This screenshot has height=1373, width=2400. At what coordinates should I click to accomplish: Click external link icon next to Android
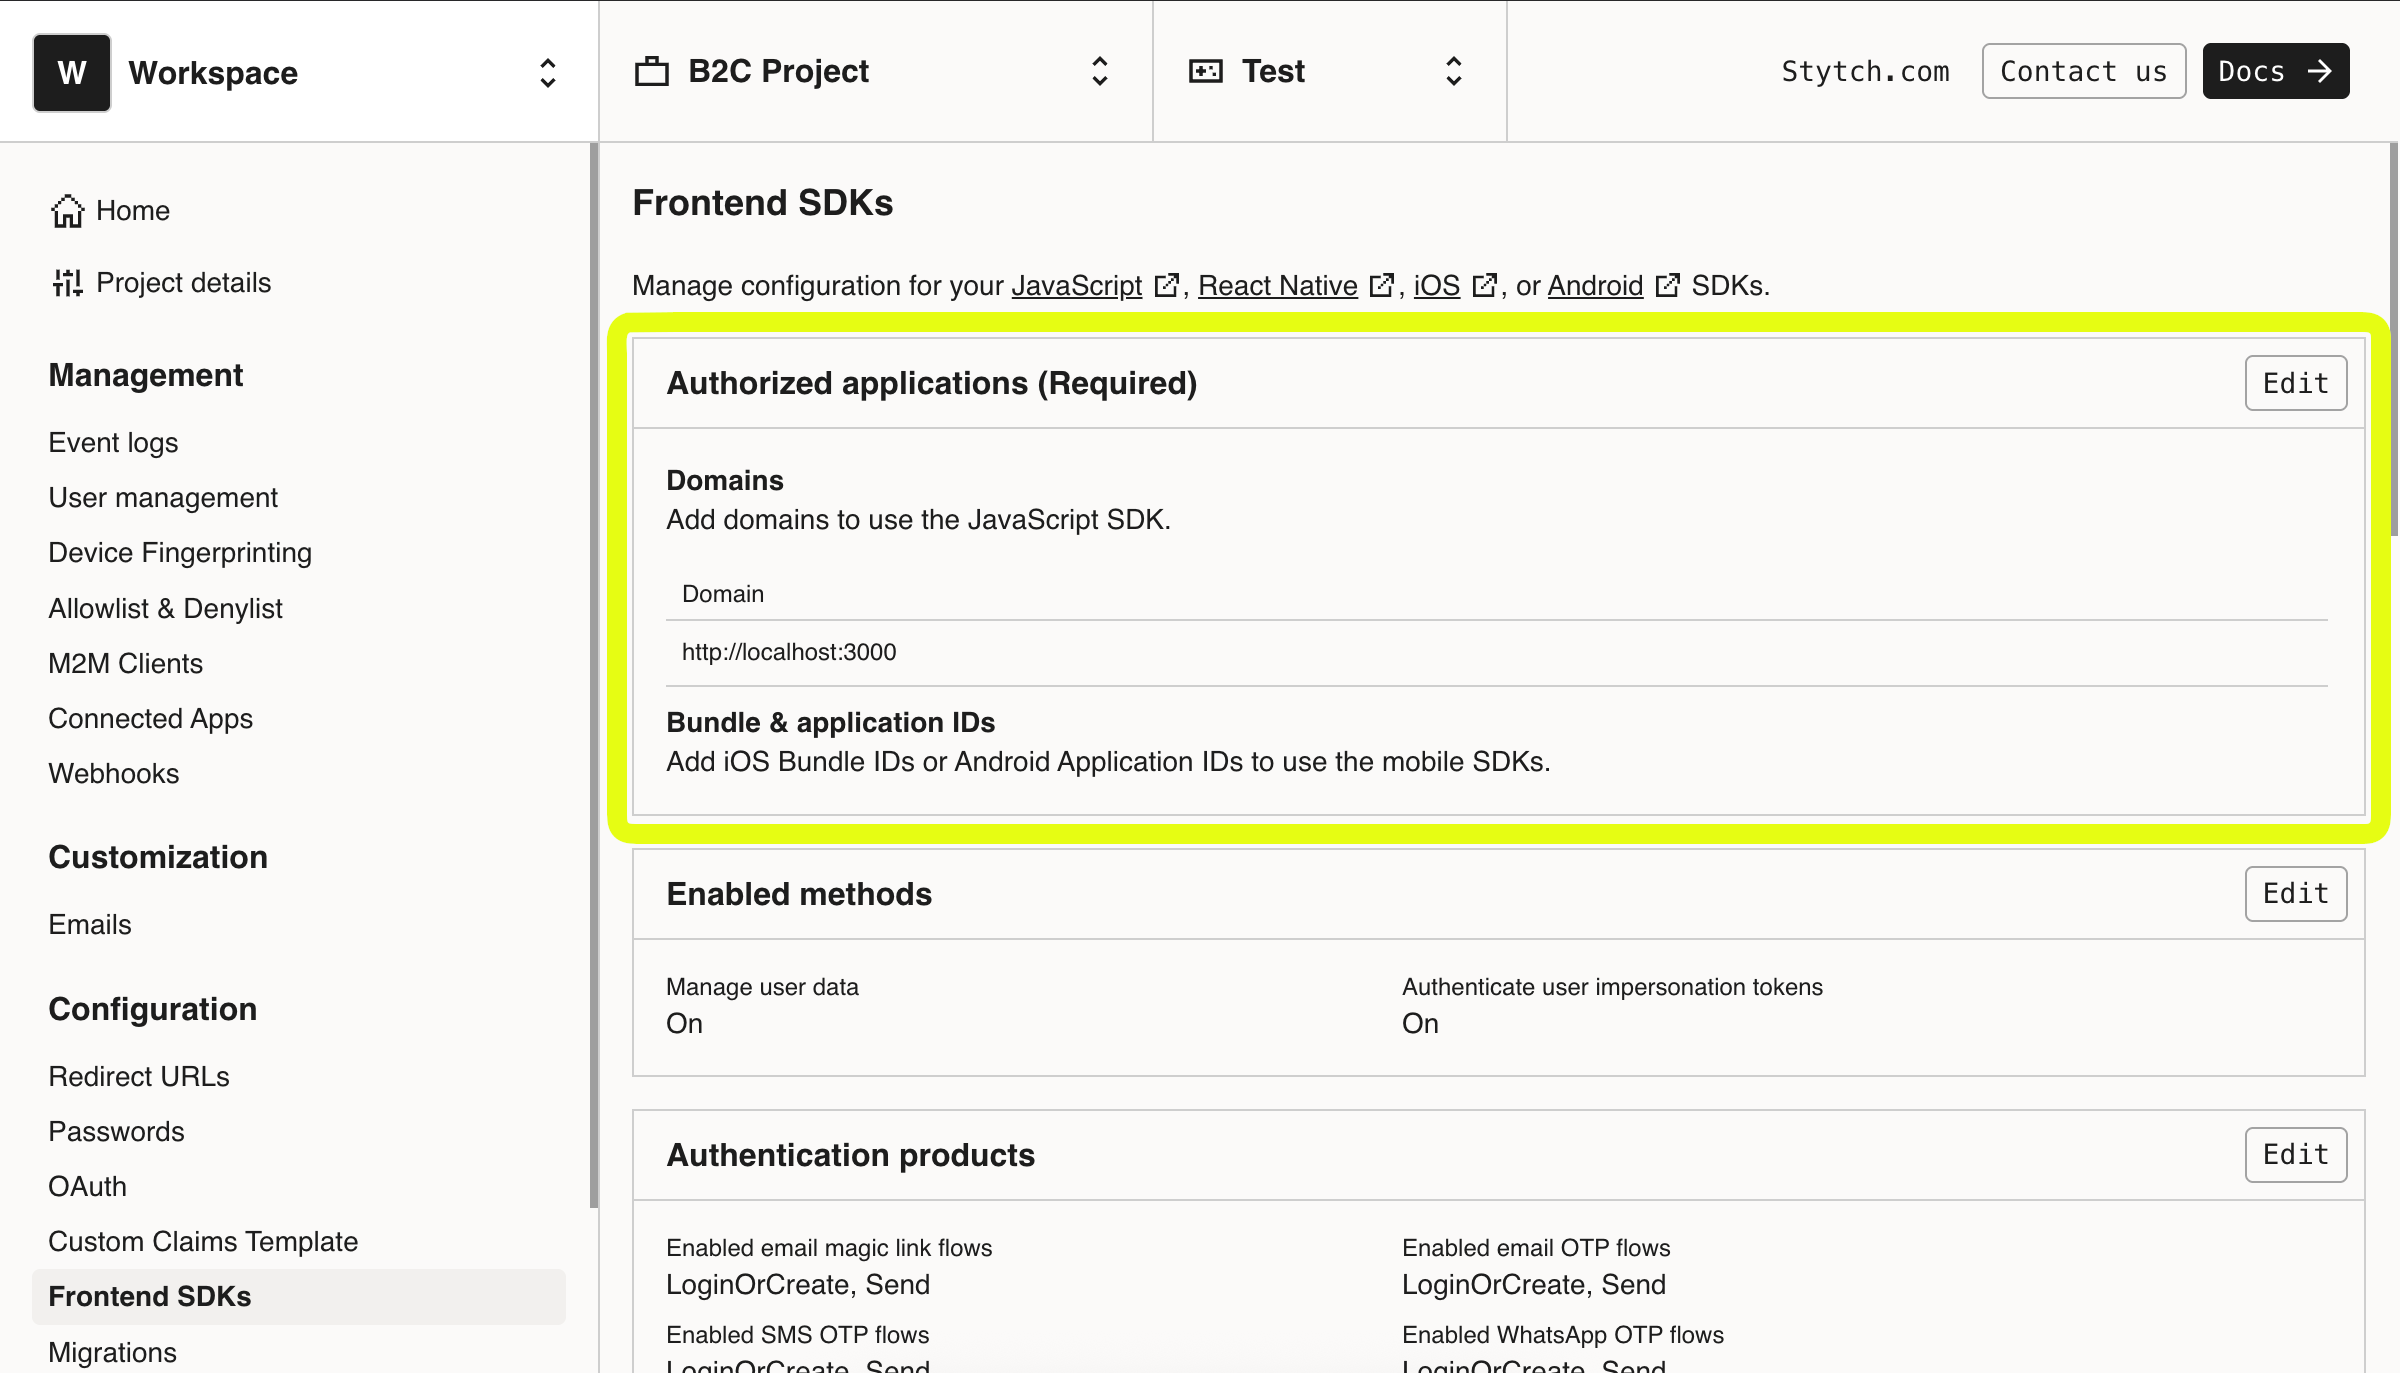(x=1667, y=286)
